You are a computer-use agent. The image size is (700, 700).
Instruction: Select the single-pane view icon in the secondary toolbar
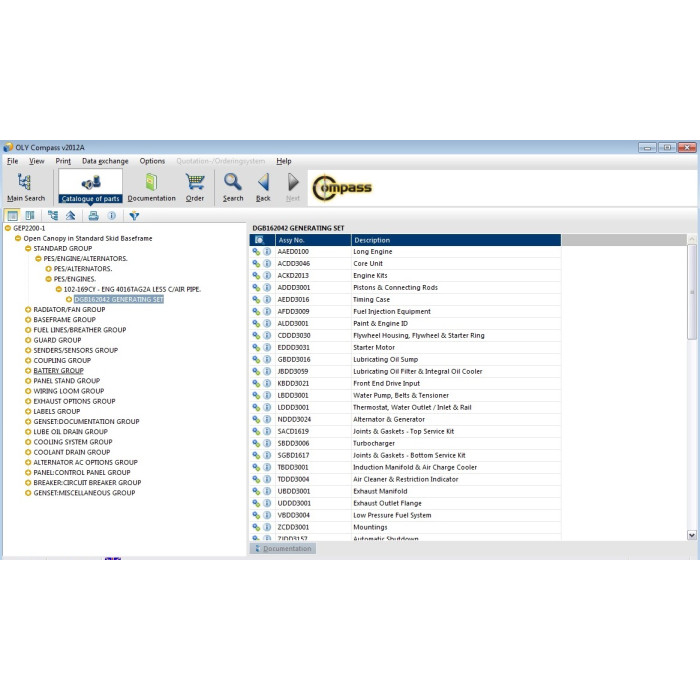click(x=12, y=216)
